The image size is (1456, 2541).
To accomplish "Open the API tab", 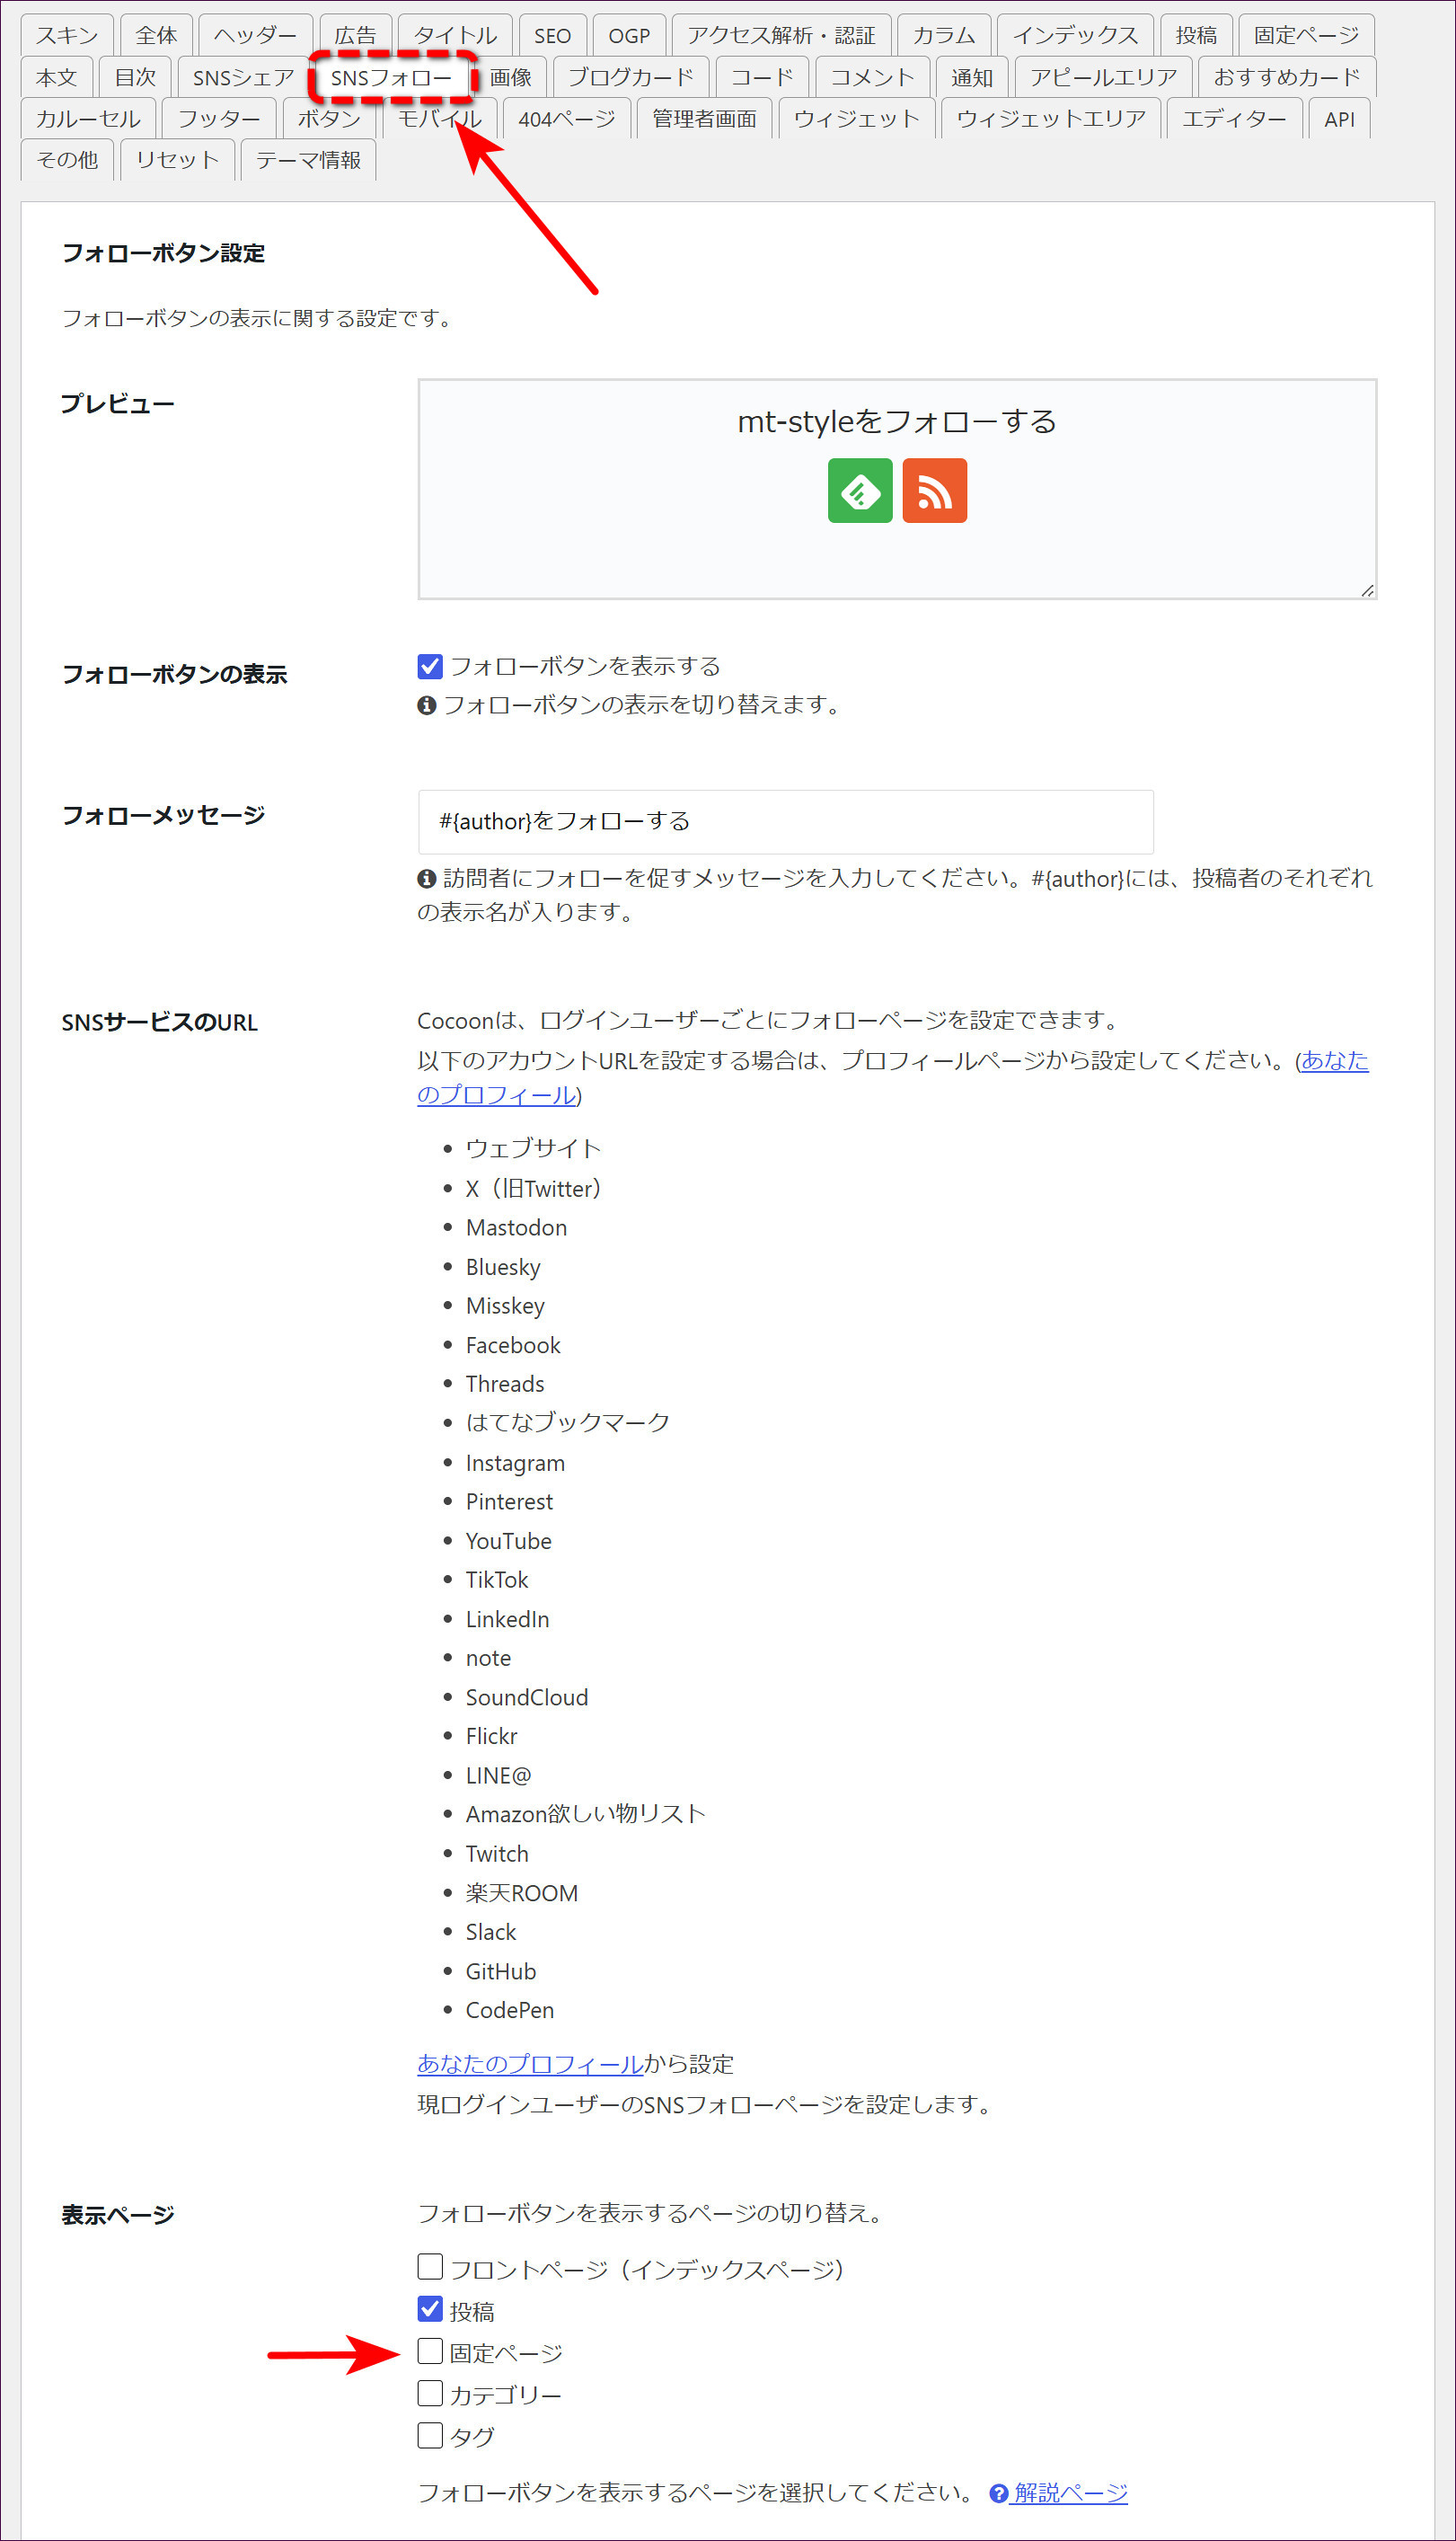I will [1339, 119].
